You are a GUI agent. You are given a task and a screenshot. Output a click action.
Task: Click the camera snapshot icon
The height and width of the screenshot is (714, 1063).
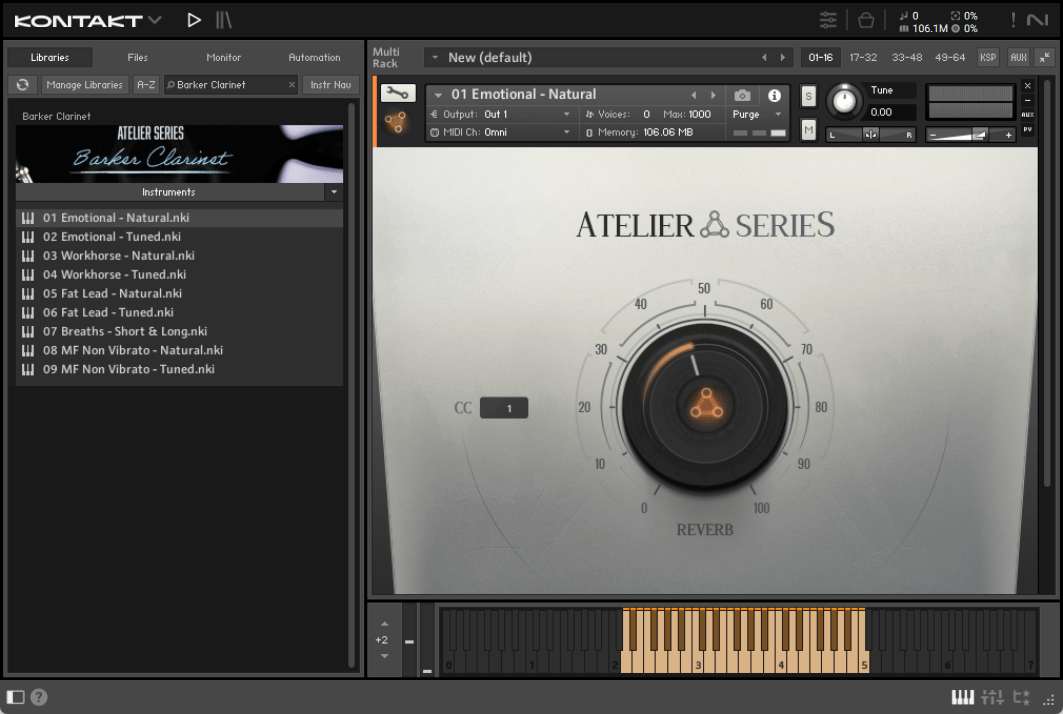click(x=742, y=95)
